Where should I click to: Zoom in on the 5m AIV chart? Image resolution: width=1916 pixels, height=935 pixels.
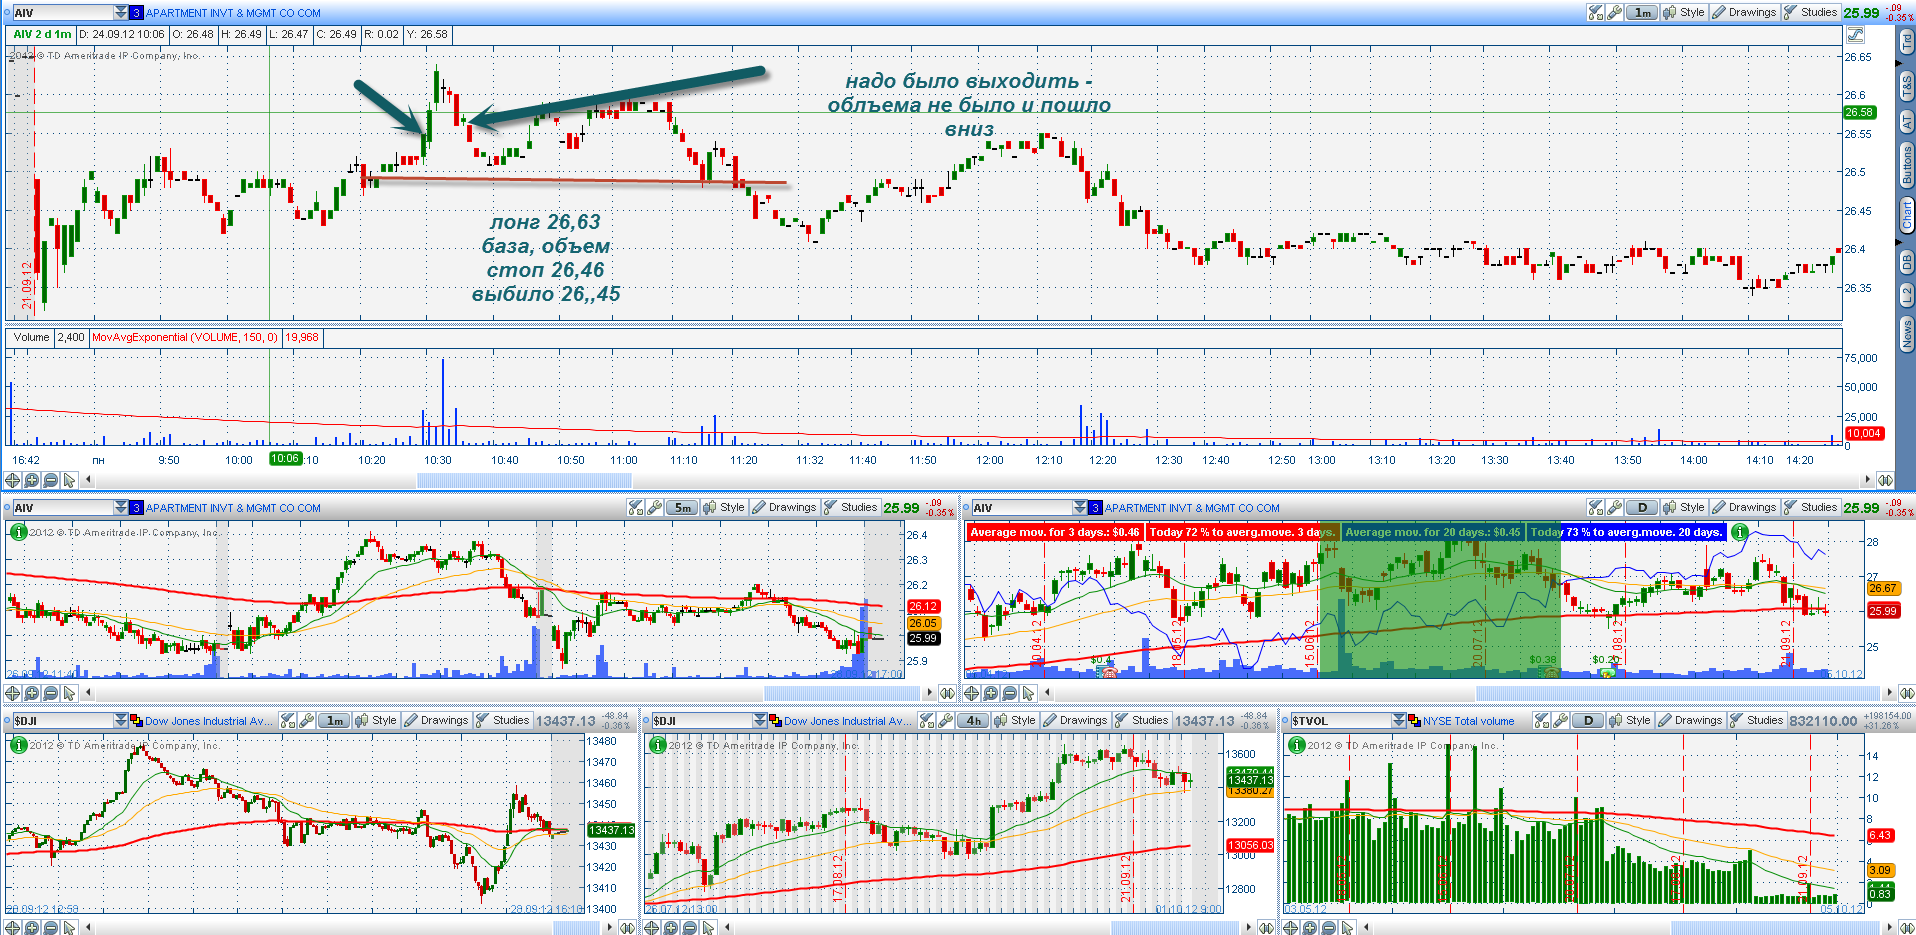[x=32, y=693]
